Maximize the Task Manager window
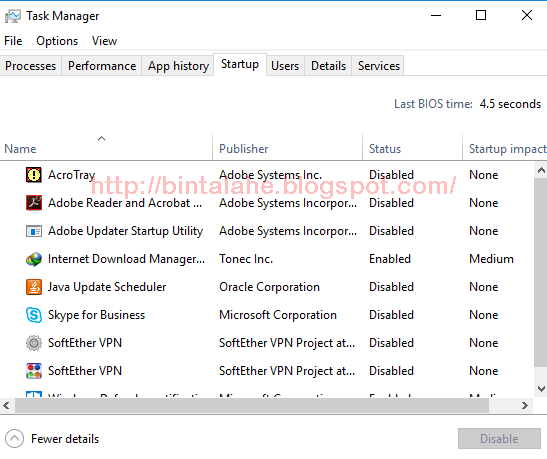 [481, 15]
